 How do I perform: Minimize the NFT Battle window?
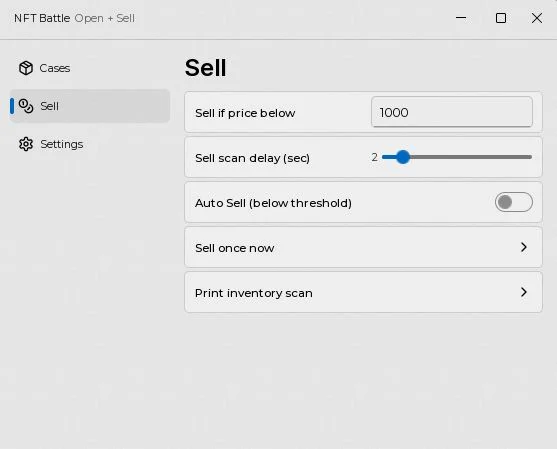tap(461, 18)
